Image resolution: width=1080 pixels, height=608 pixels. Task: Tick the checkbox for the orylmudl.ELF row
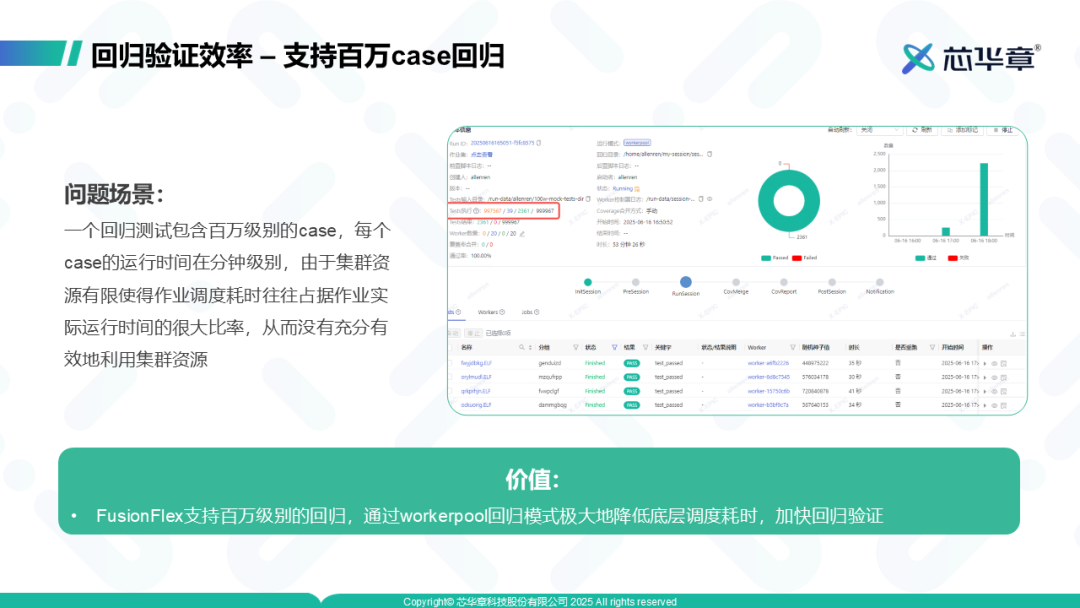click(450, 377)
